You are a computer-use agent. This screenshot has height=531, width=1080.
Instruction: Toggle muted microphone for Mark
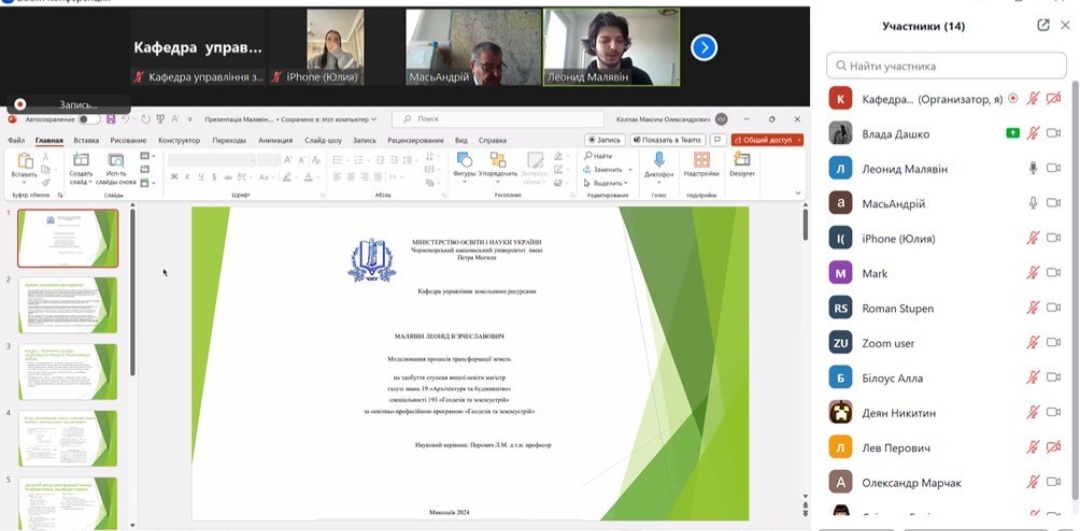tap(1032, 273)
